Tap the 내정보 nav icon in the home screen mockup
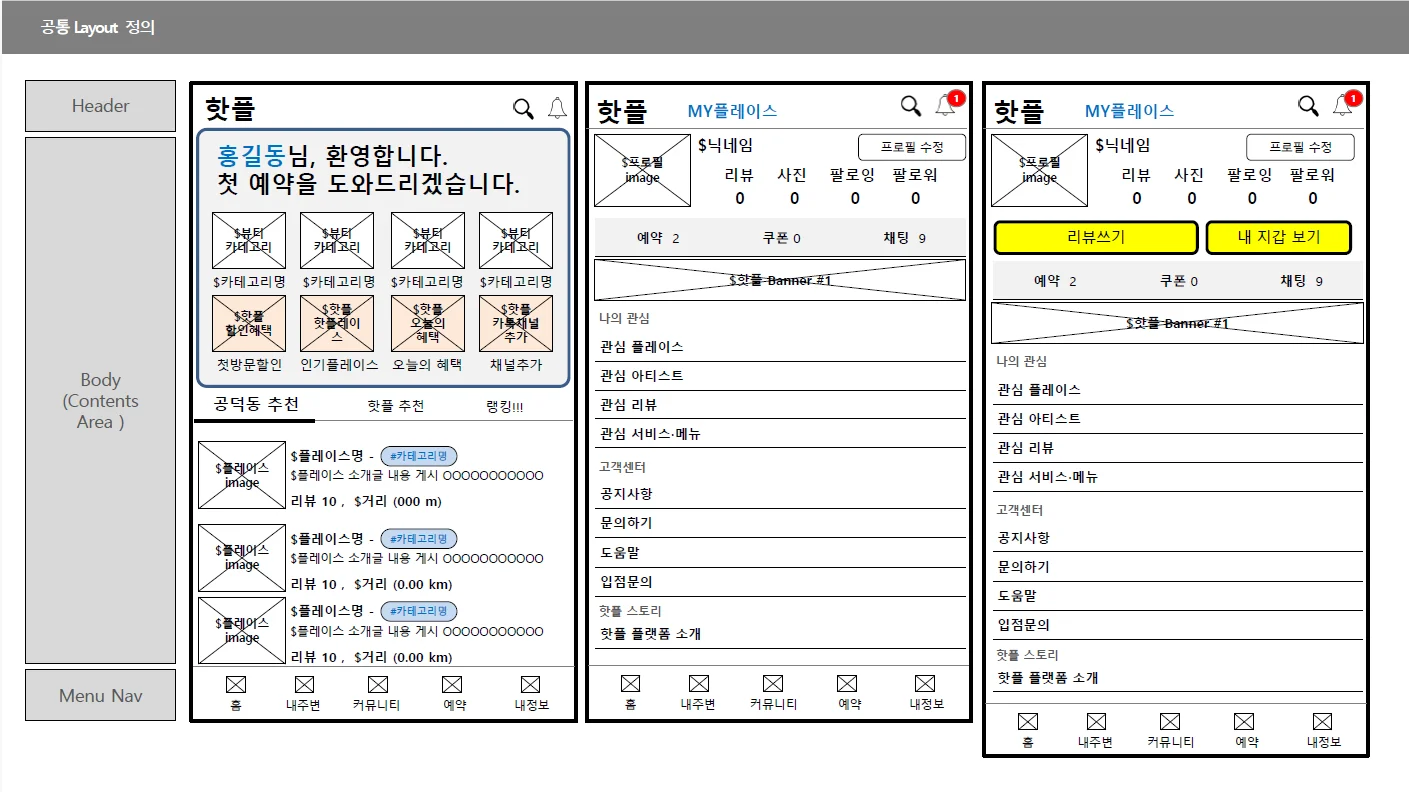Image resolution: width=1409 pixels, height=792 pixels. 530,685
